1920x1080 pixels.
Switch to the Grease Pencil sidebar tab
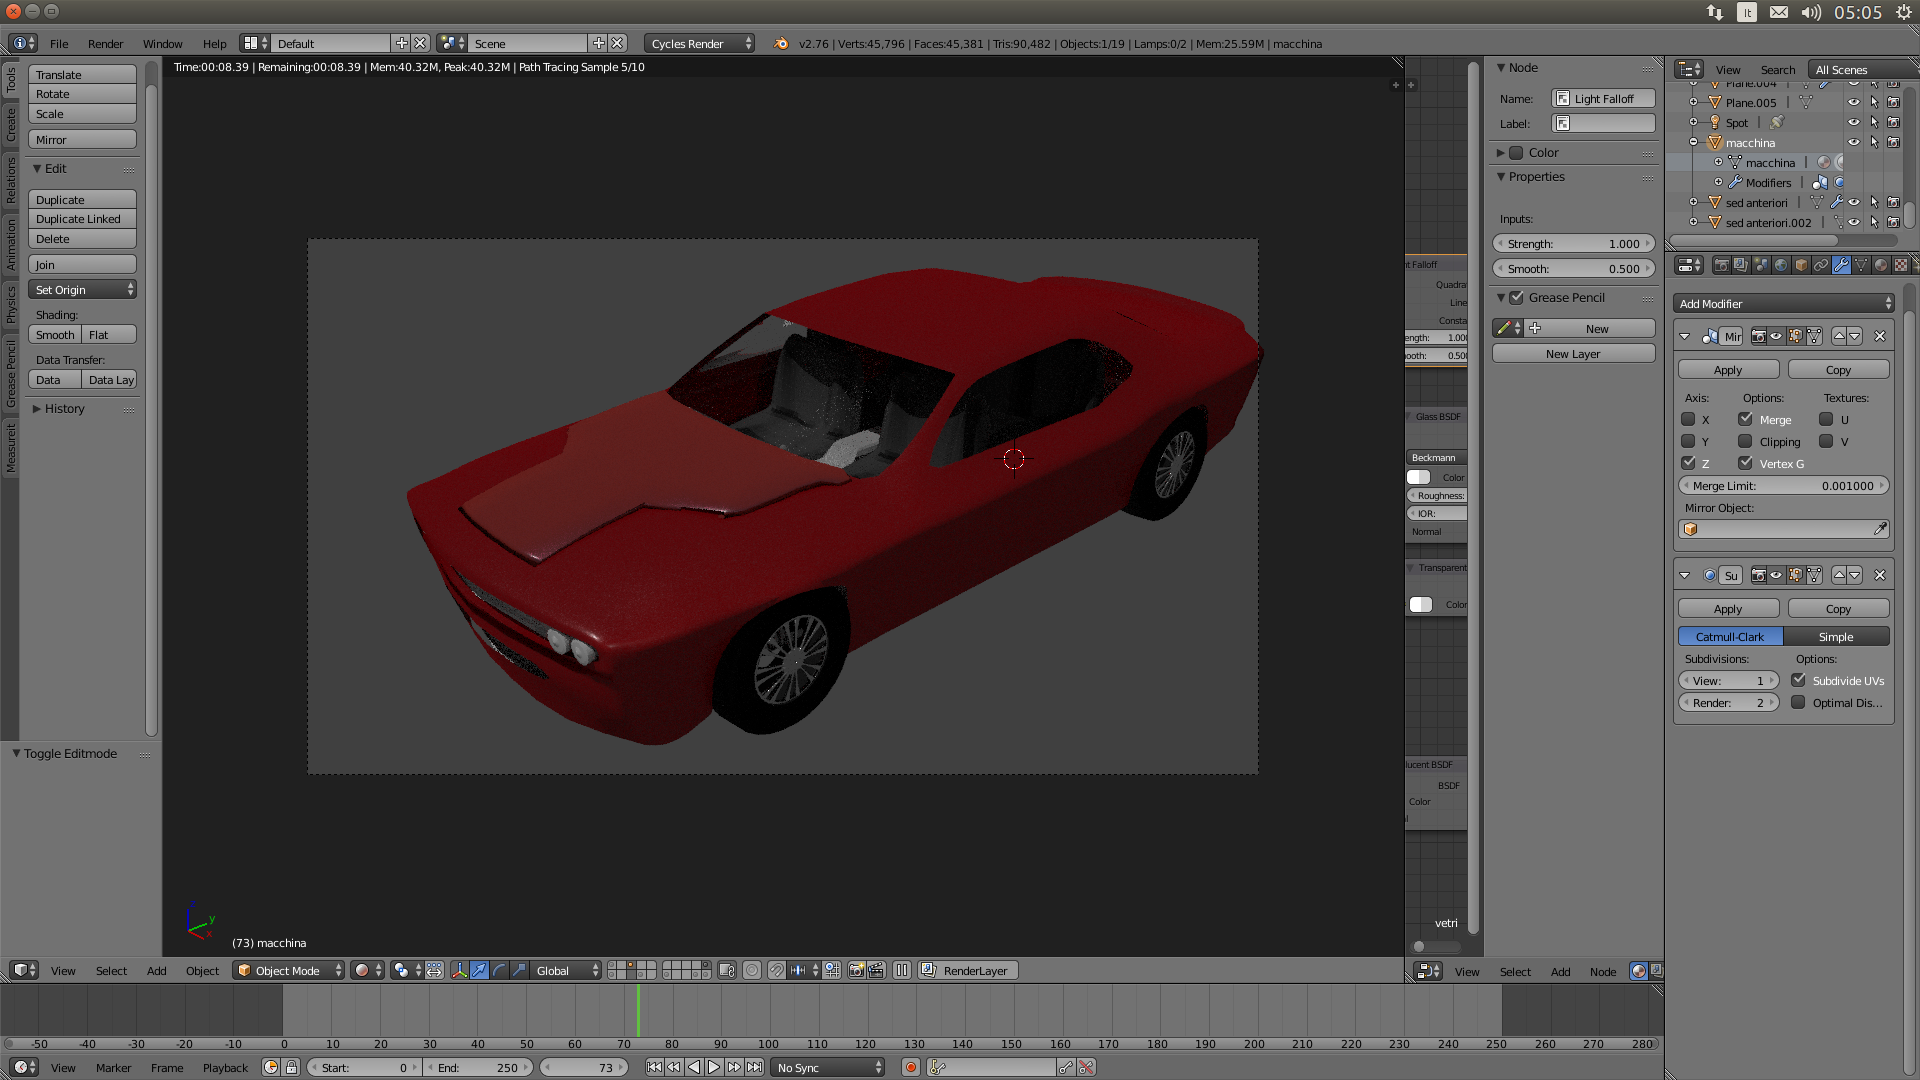pos(11,373)
